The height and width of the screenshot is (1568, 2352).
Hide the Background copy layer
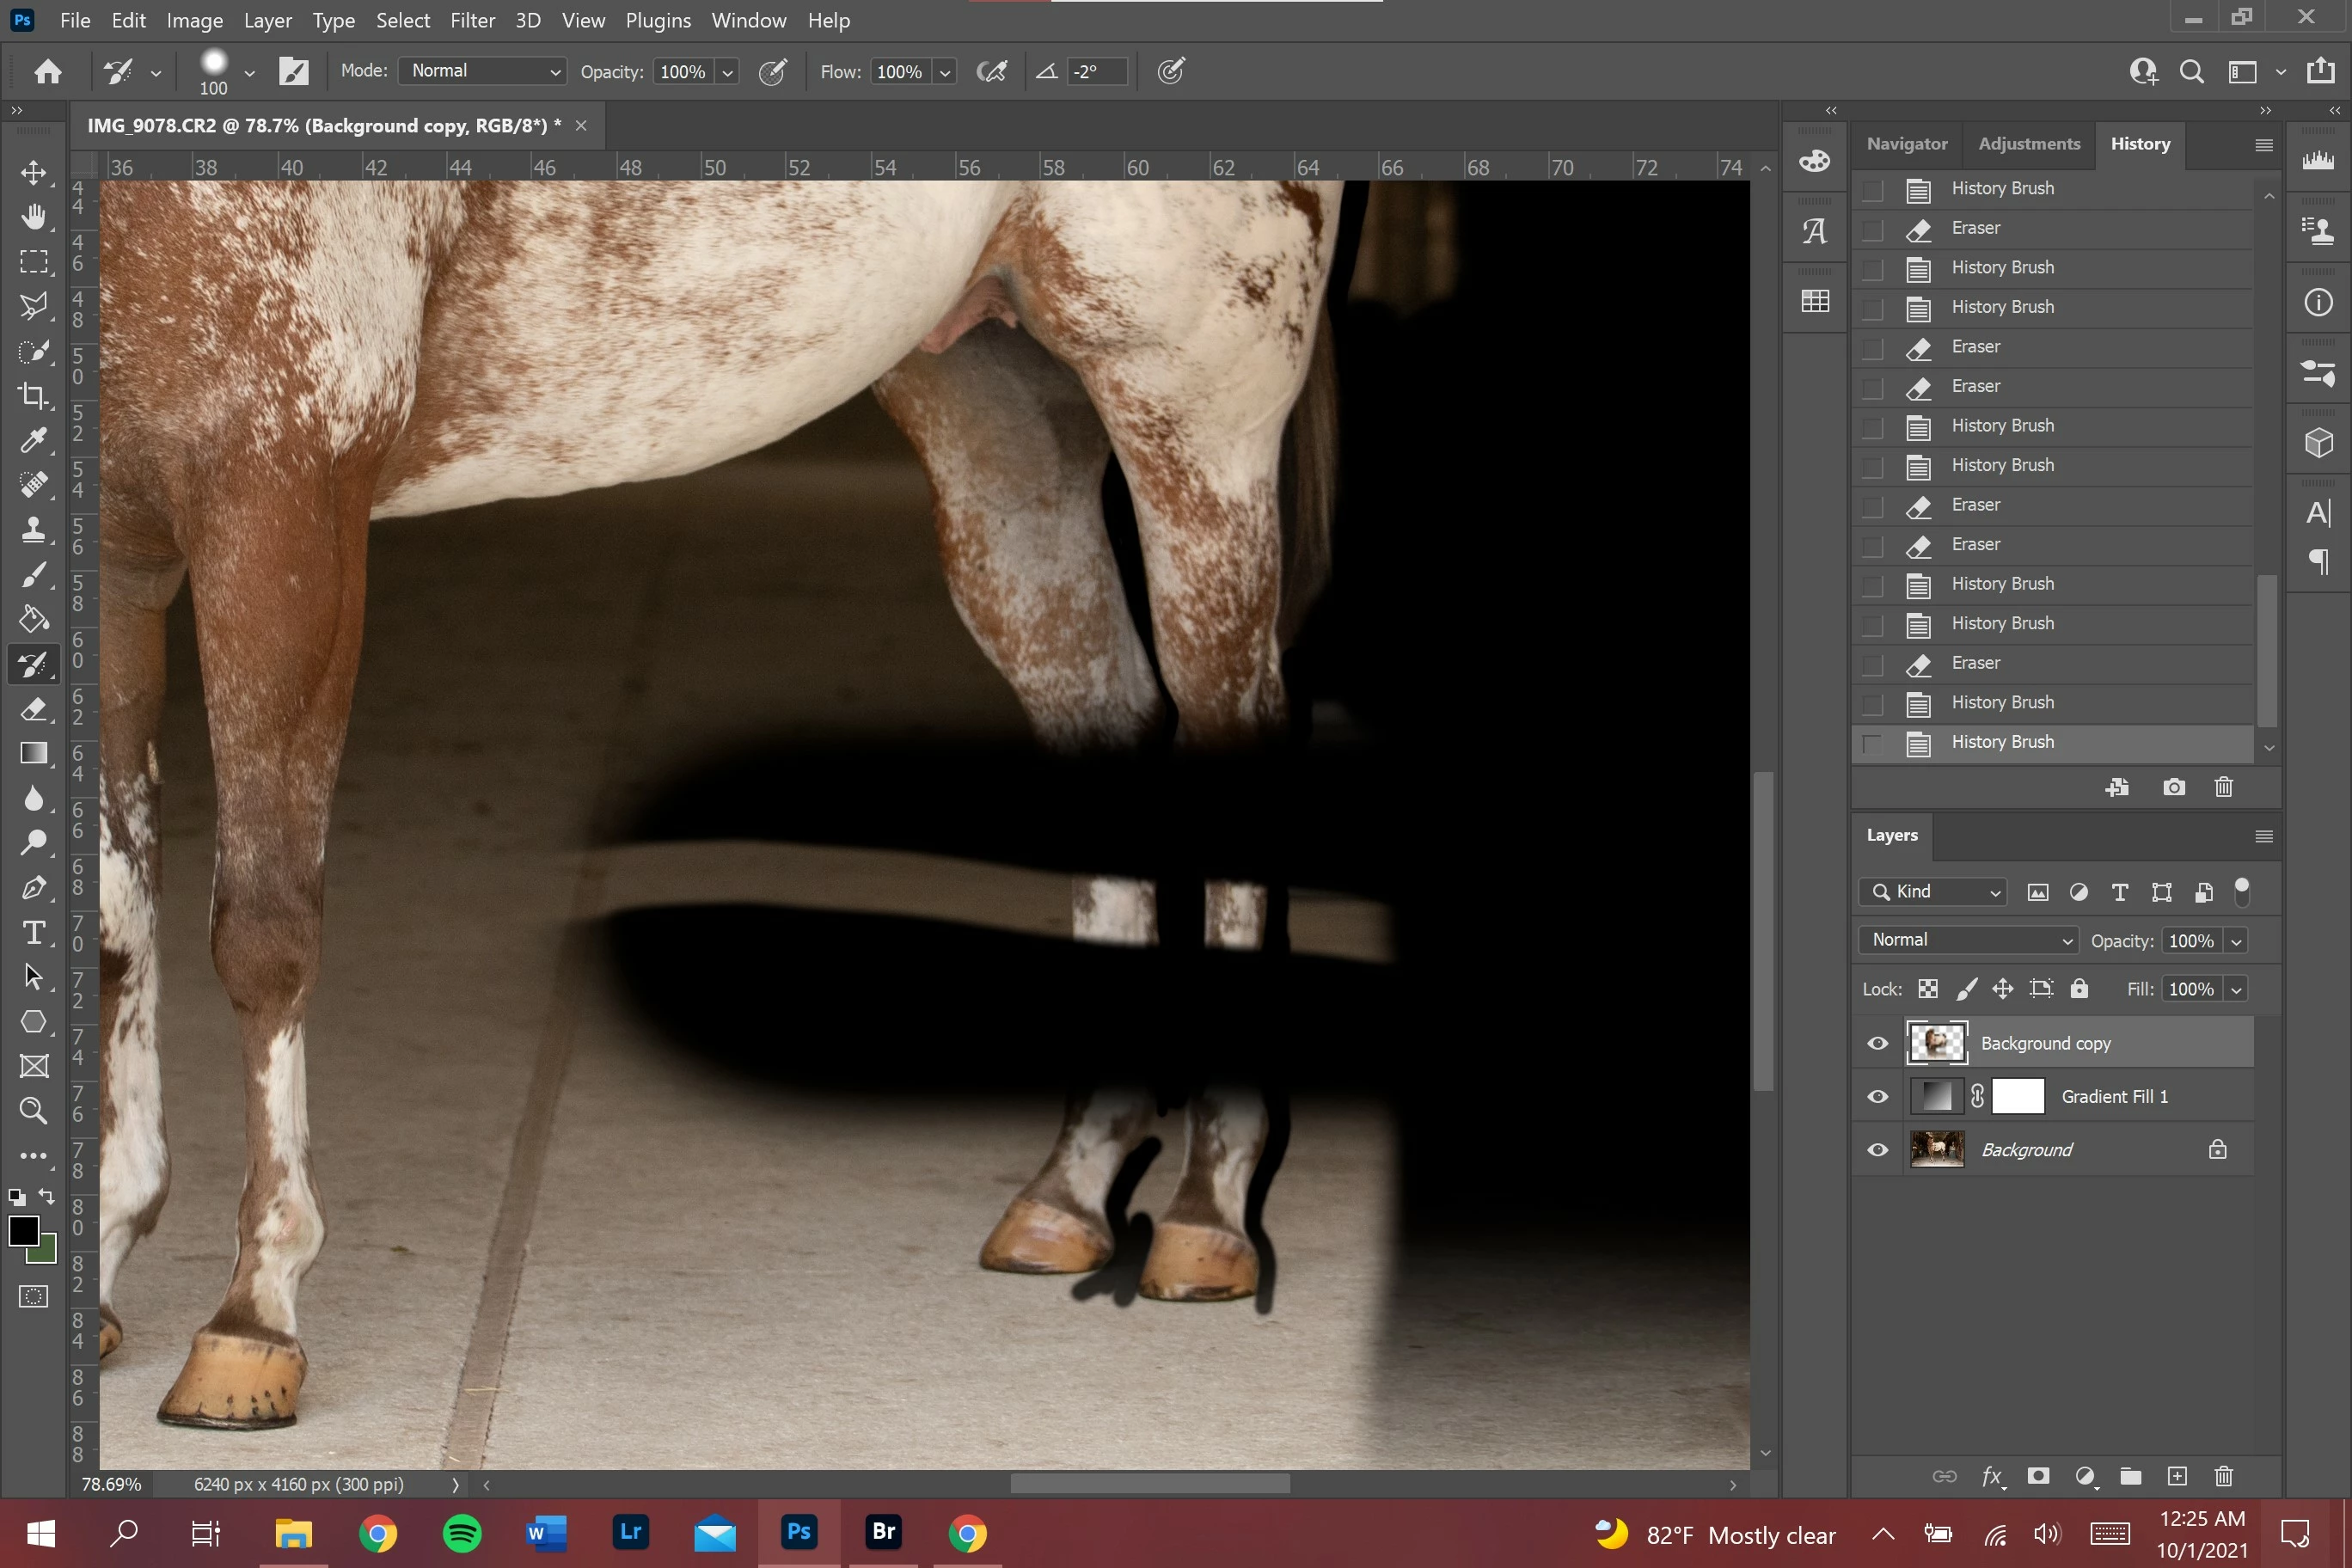coord(1877,1043)
